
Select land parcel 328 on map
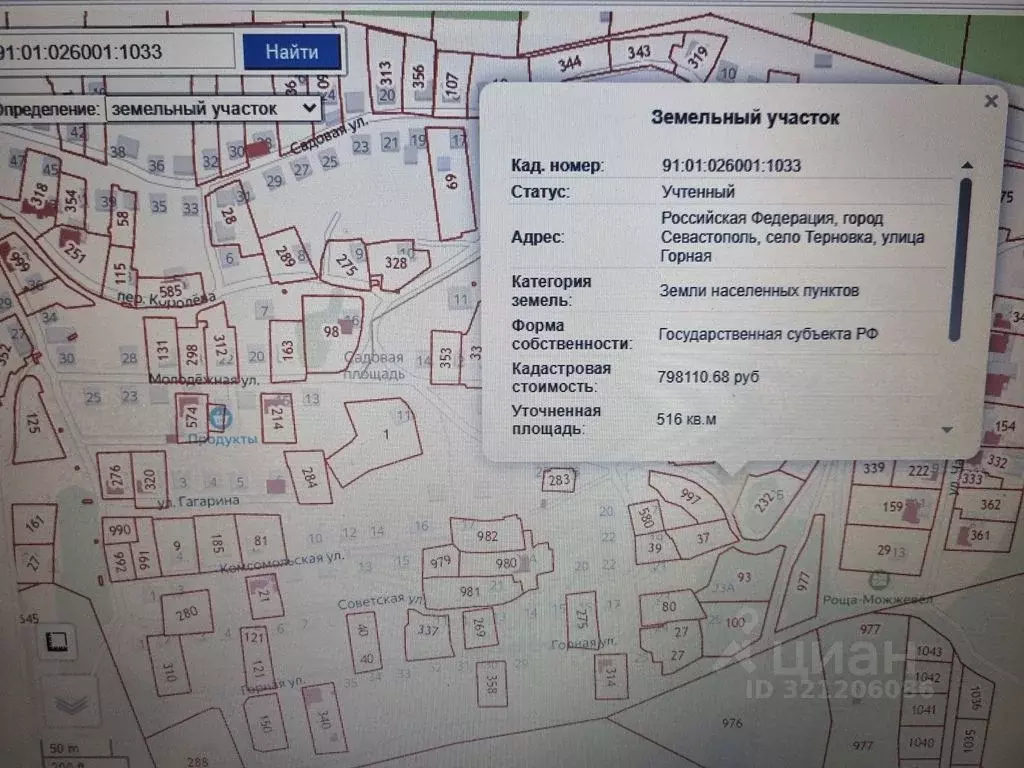[x=396, y=263]
